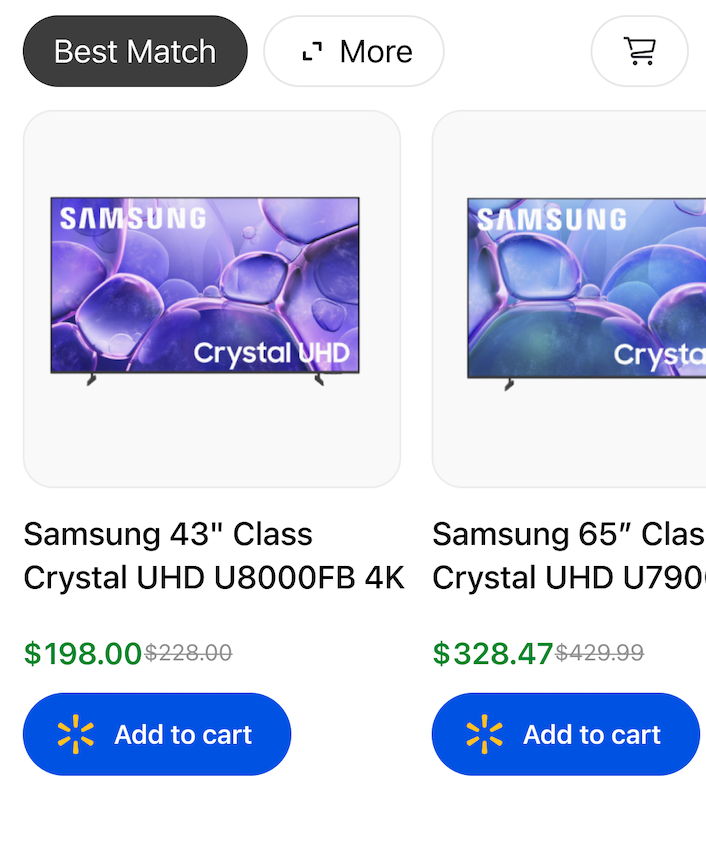Select the Best Match filter pill
This screenshot has width=706, height=844.
(x=135, y=51)
